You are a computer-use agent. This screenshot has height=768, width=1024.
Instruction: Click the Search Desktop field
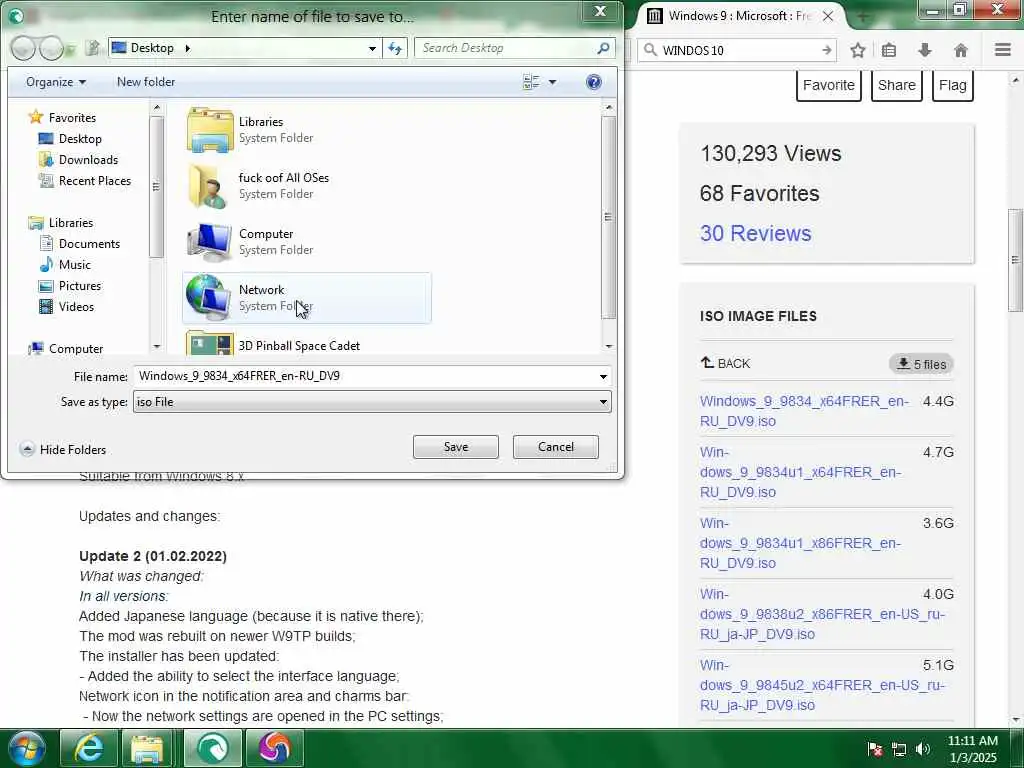point(506,48)
